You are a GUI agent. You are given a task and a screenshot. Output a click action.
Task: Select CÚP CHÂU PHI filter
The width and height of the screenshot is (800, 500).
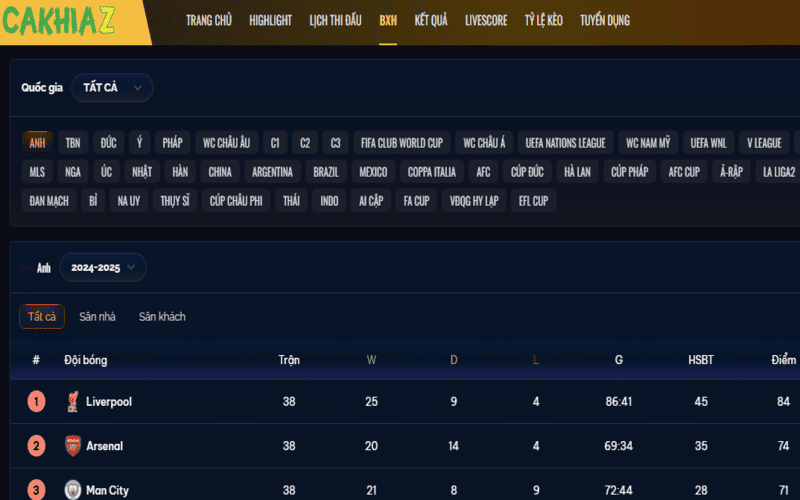point(236,201)
